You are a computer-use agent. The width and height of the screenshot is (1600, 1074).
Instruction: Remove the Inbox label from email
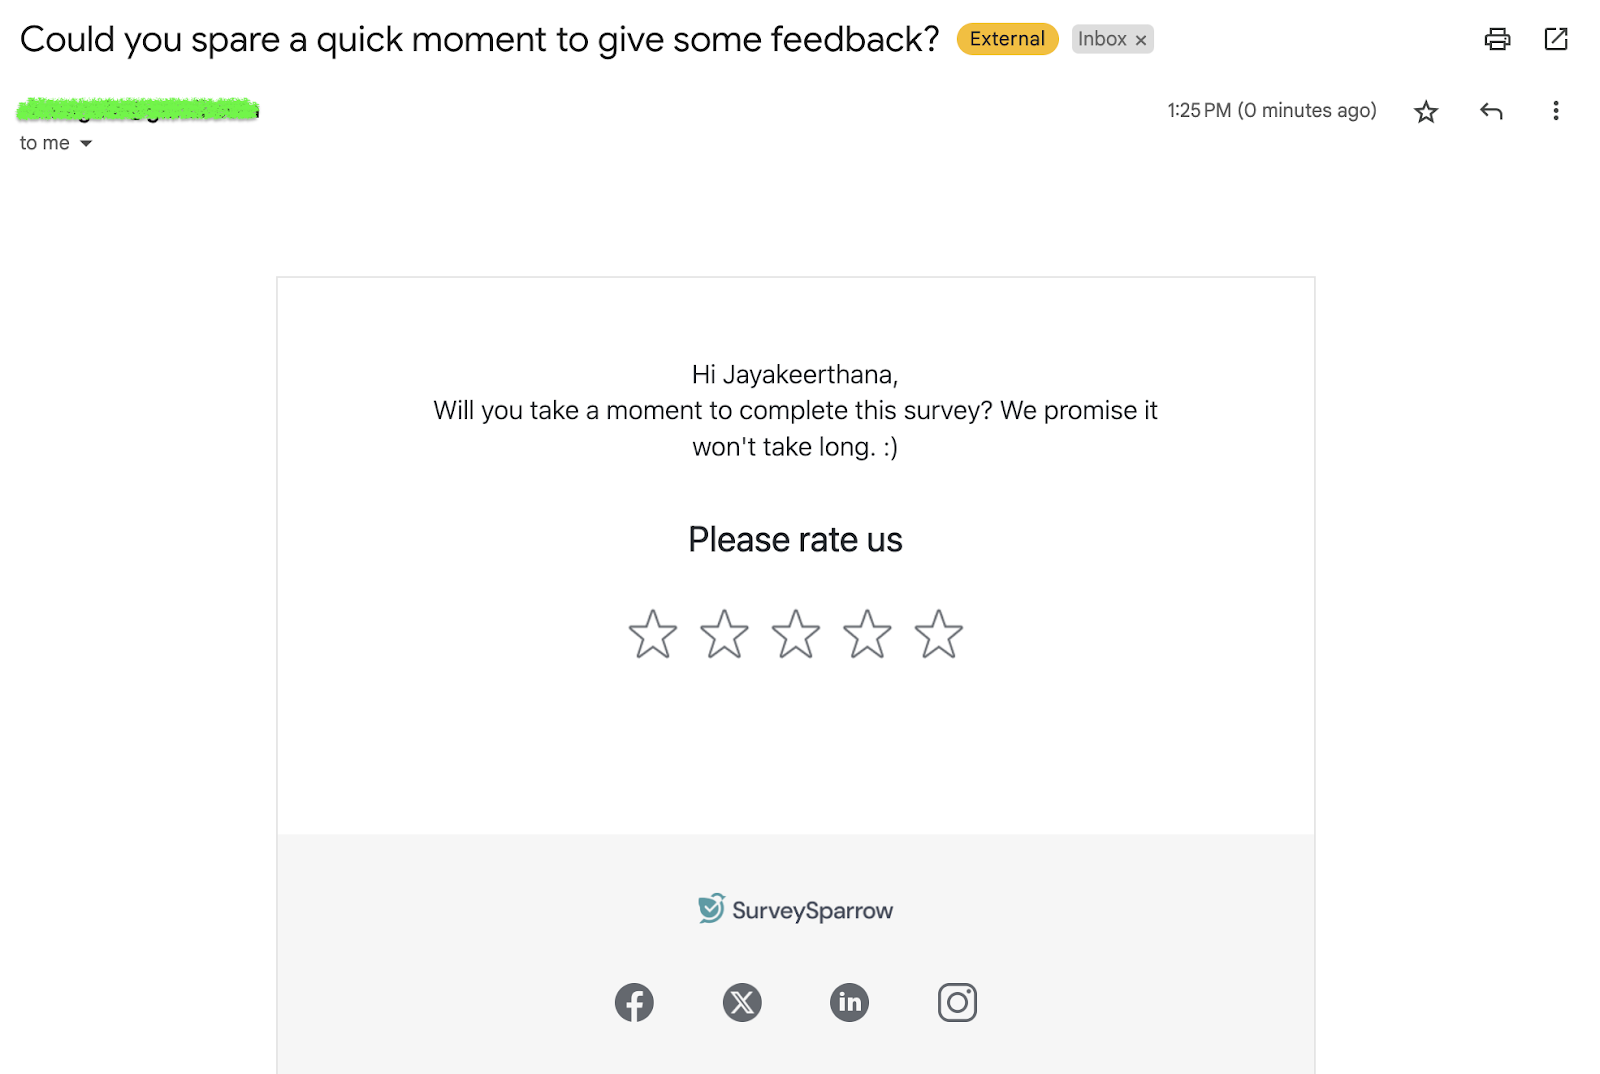point(1141,40)
